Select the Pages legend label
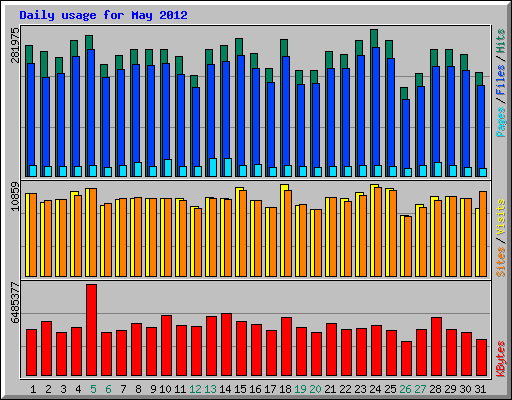Screen dimensions: 512x400 point(501,122)
